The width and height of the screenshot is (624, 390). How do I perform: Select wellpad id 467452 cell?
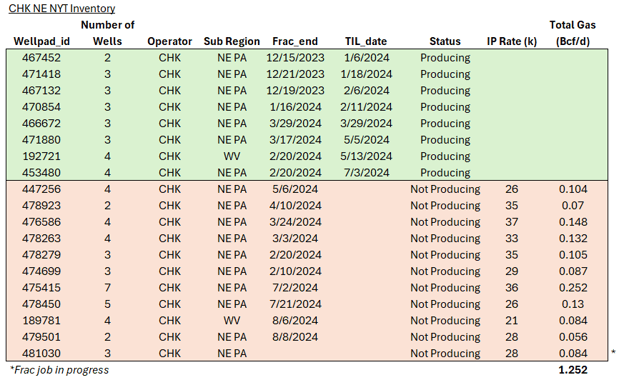click(x=41, y=58)
